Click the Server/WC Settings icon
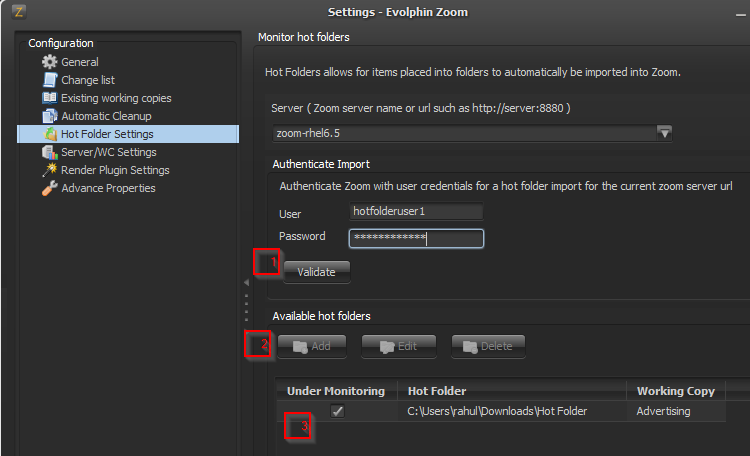This screenshot has height=456, width=750. coord(50,152)
